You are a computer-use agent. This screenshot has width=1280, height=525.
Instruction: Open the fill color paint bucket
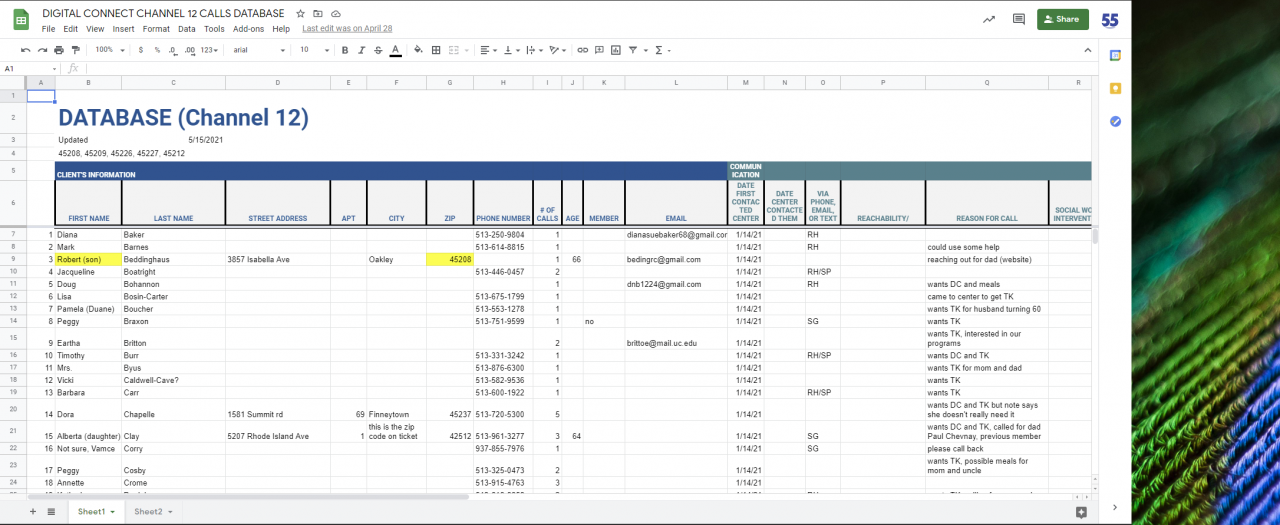[x=418, y=50]
